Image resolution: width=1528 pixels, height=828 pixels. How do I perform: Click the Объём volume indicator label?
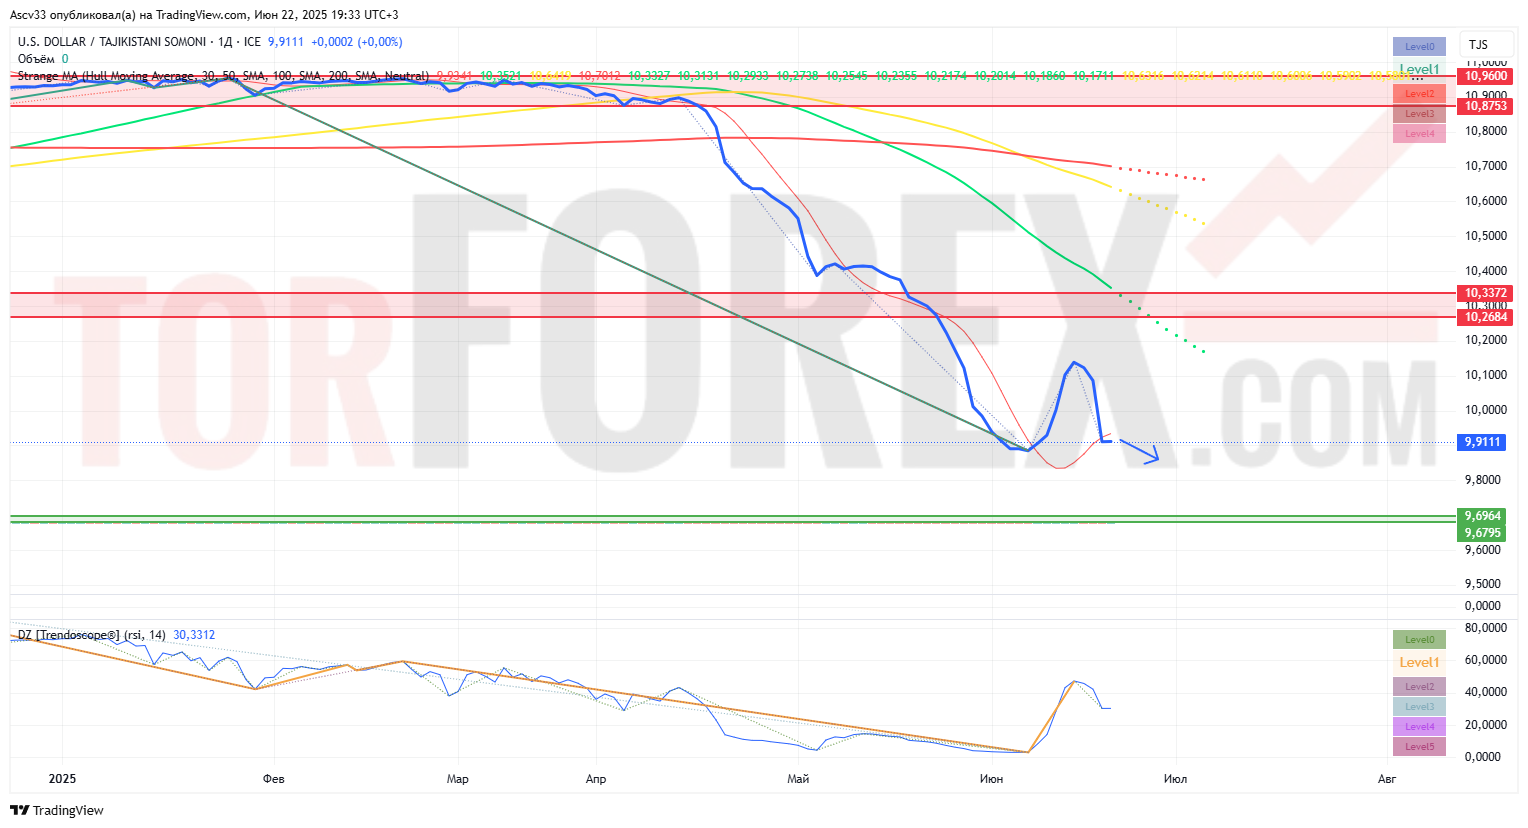coord(36,59)
